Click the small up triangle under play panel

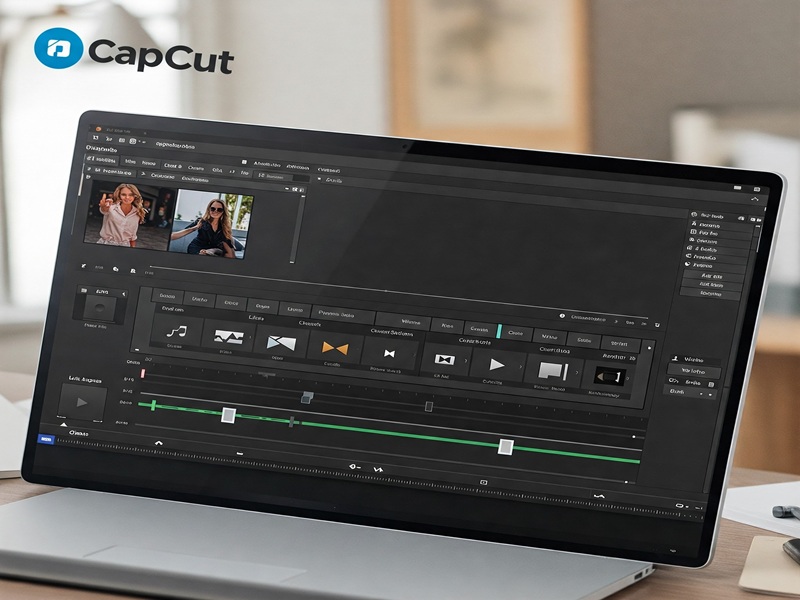64,424
